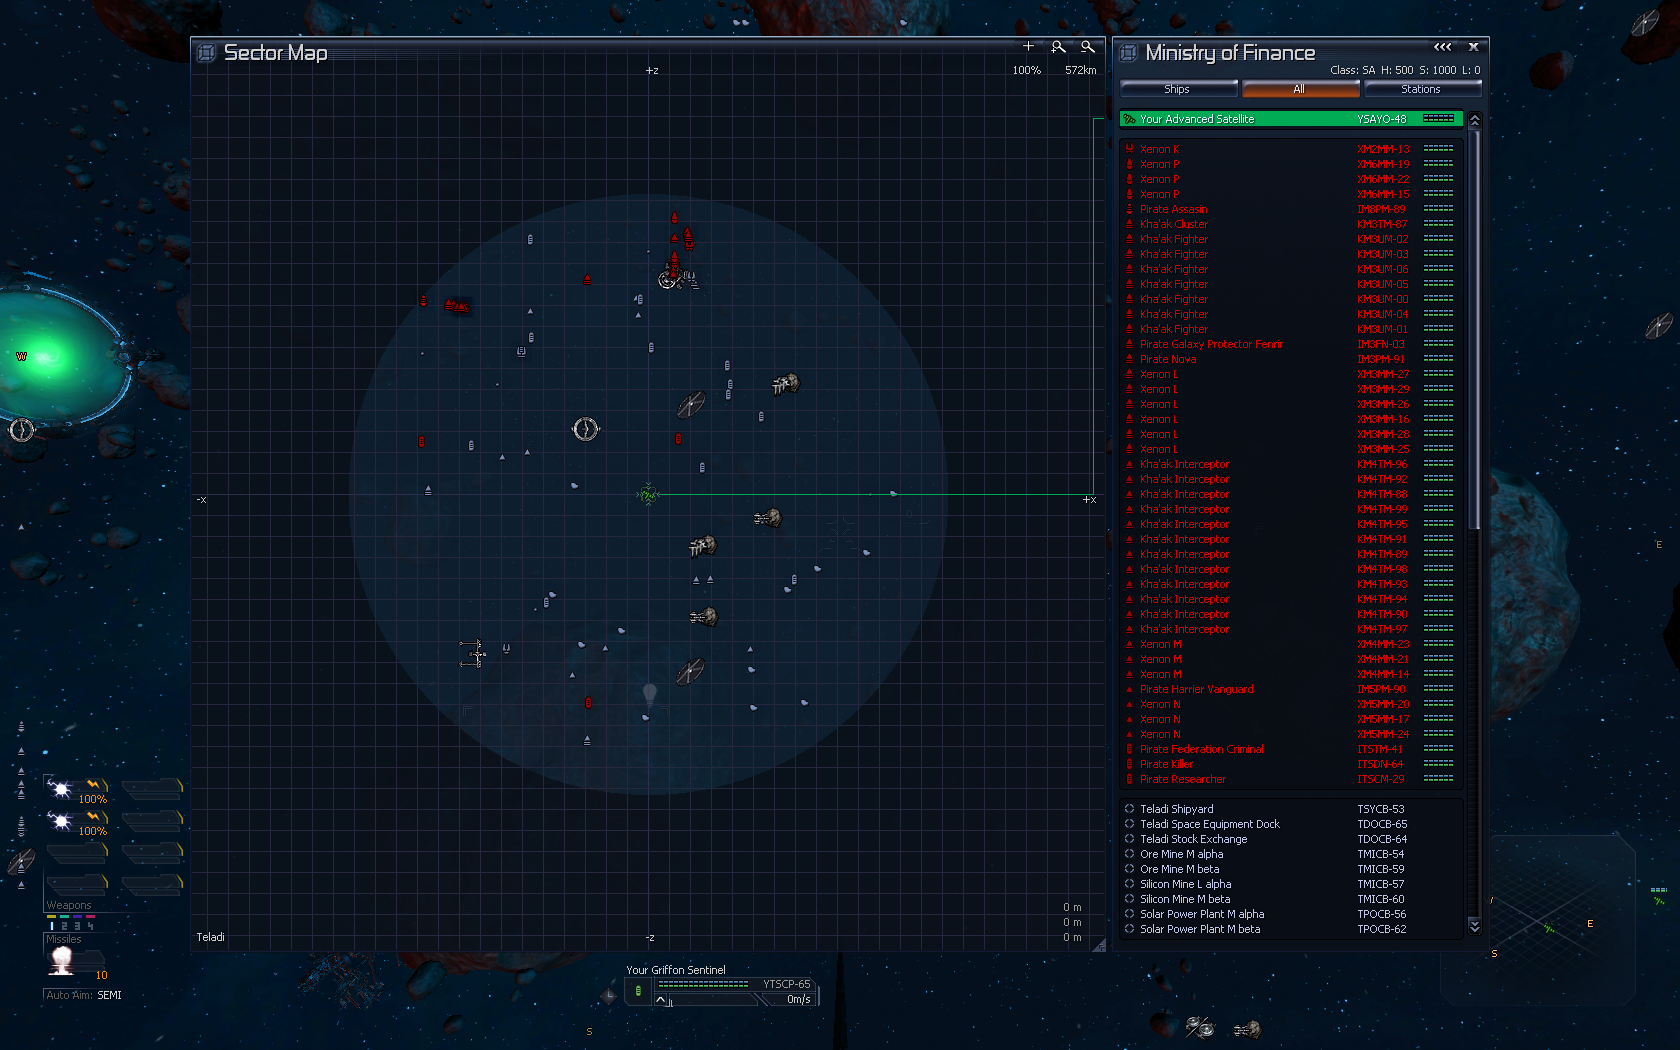This screenshot has width=1680, height=1050.
Task: Click Silicon Mine L alpha row circle icon
Action: (x=1129, y=884)
